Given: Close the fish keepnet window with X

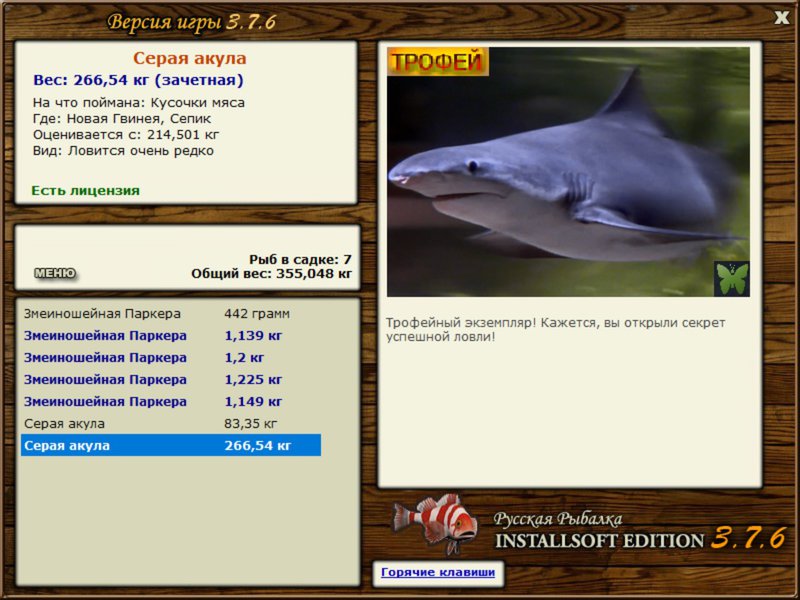Looking at the screenshot, I should pyautogui.click(x=781, y=18).
